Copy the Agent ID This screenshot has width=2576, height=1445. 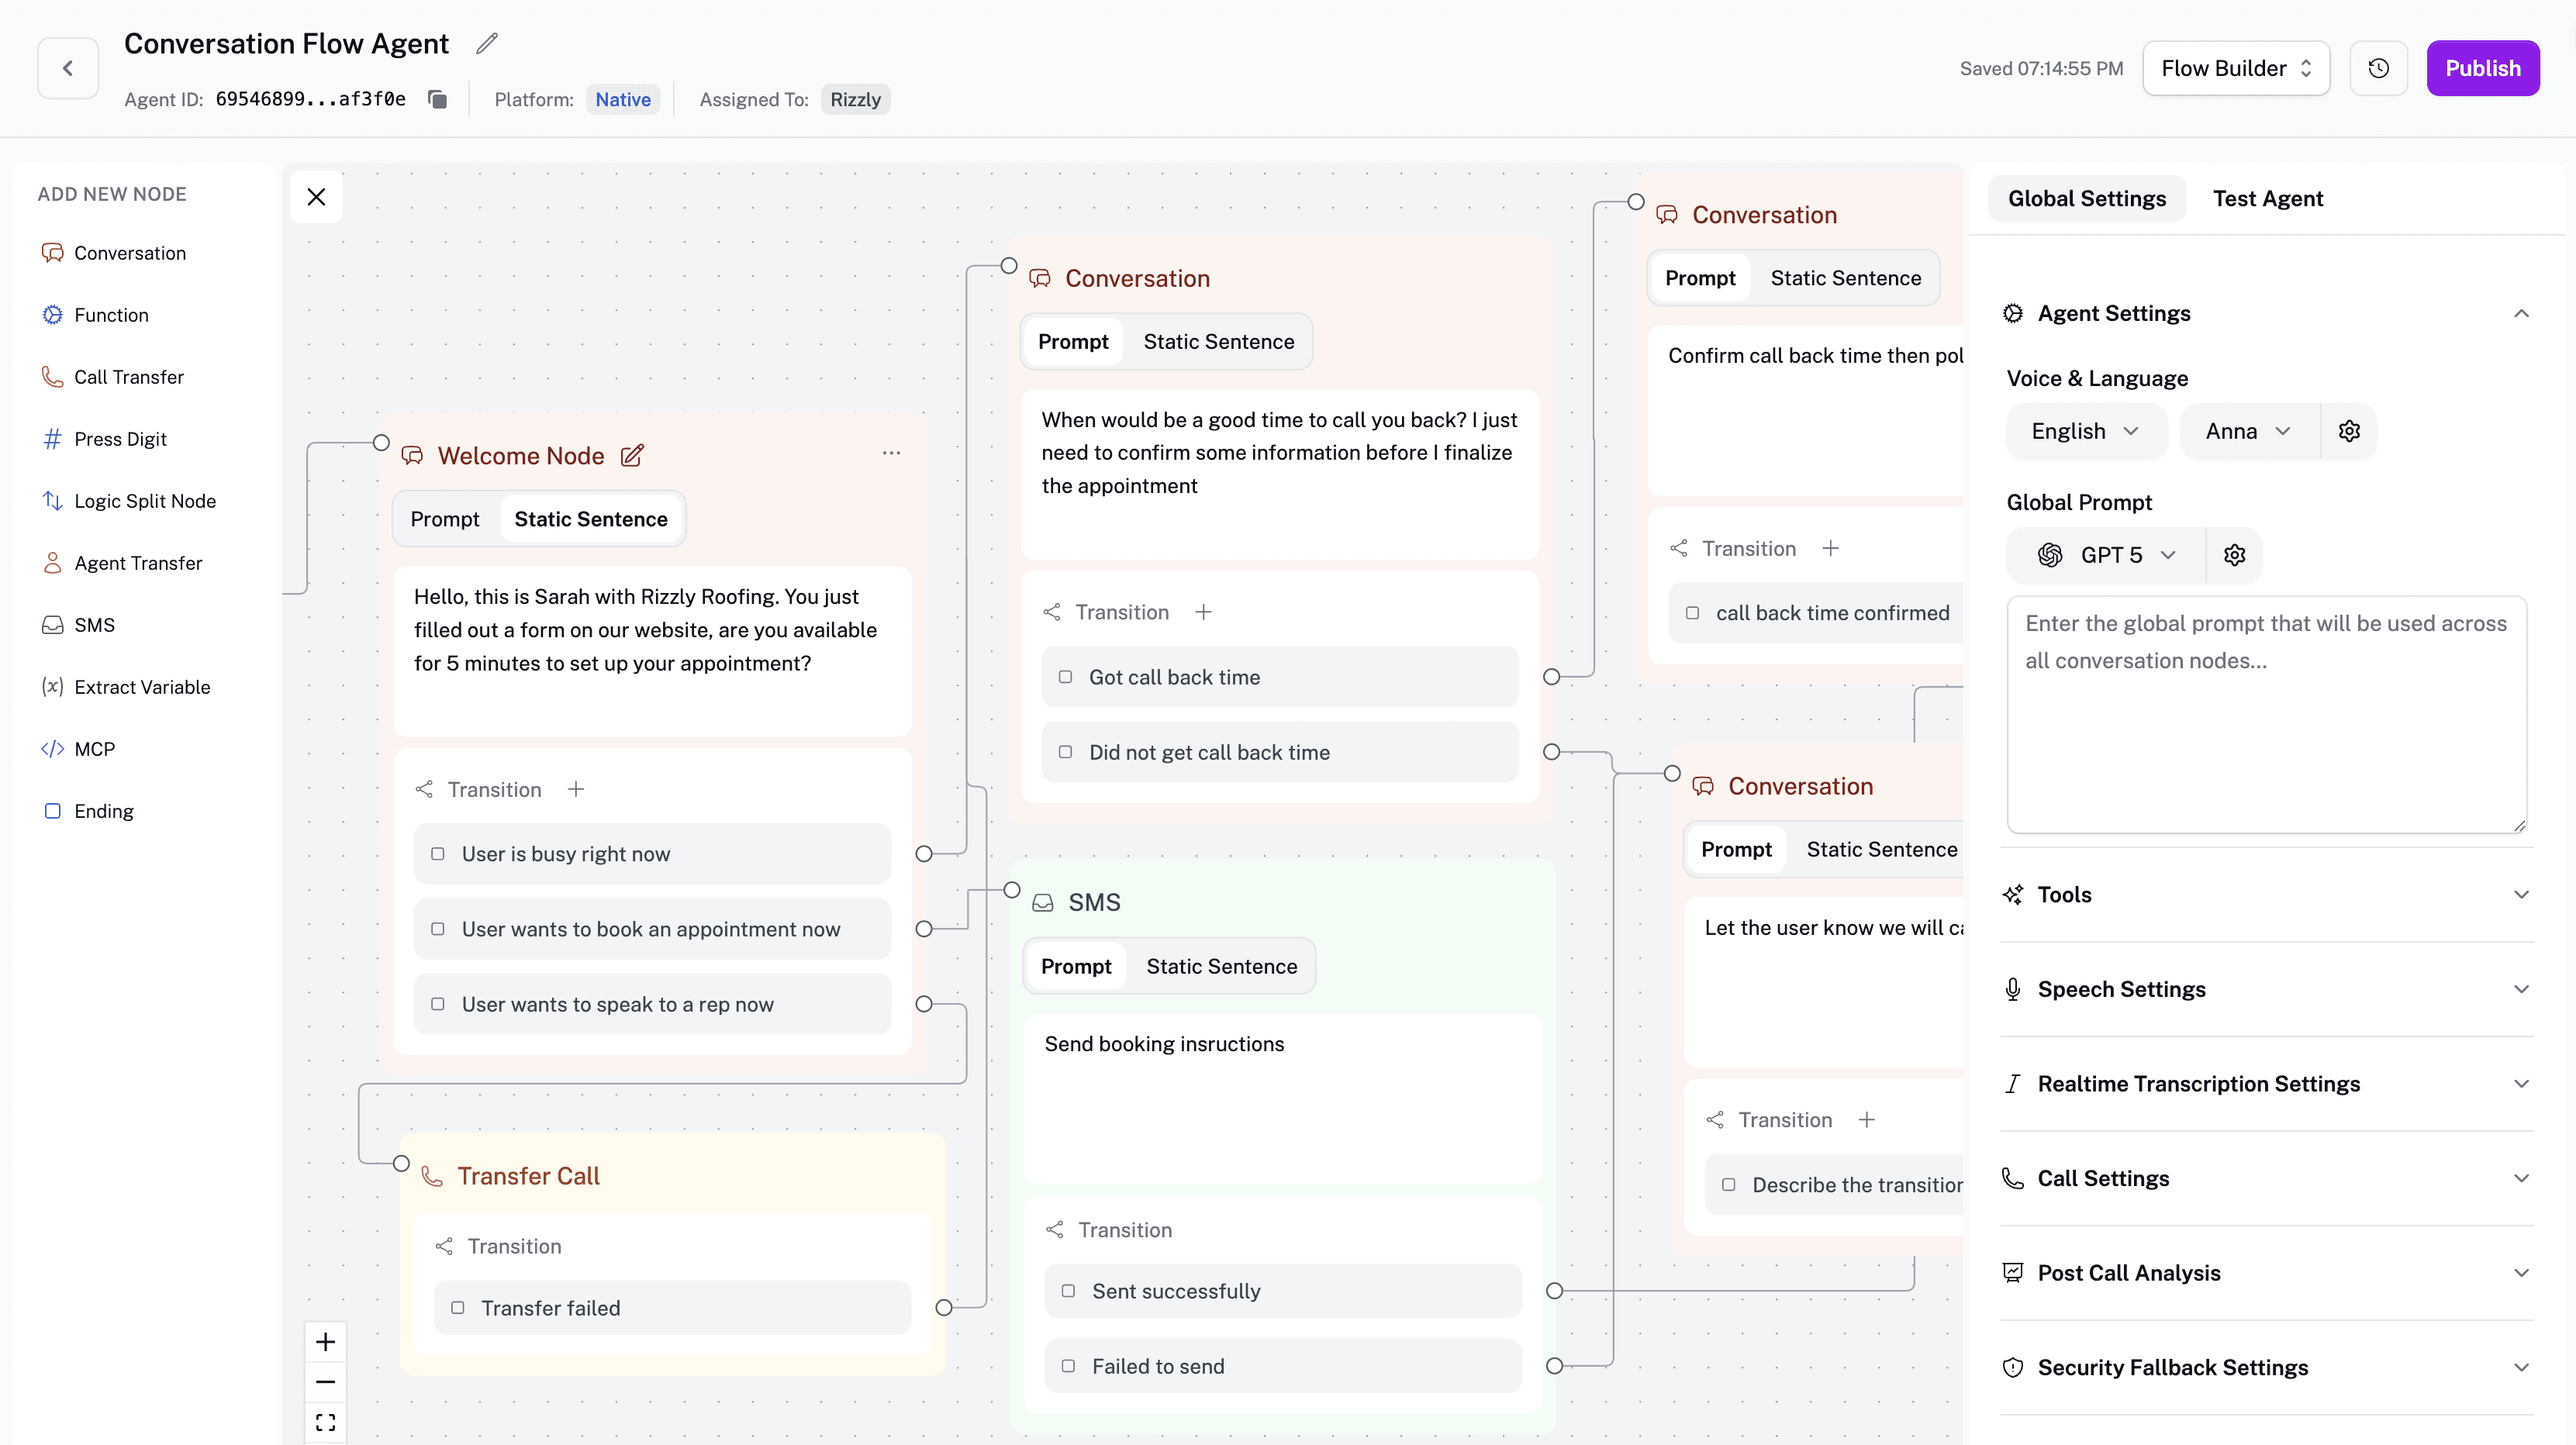click(437, 99)
